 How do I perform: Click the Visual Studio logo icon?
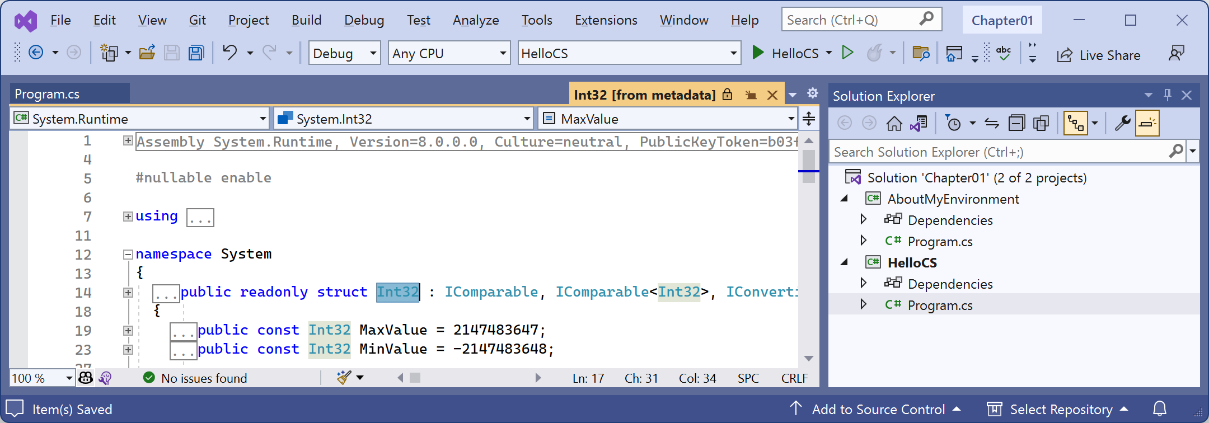tap(26, 20)
